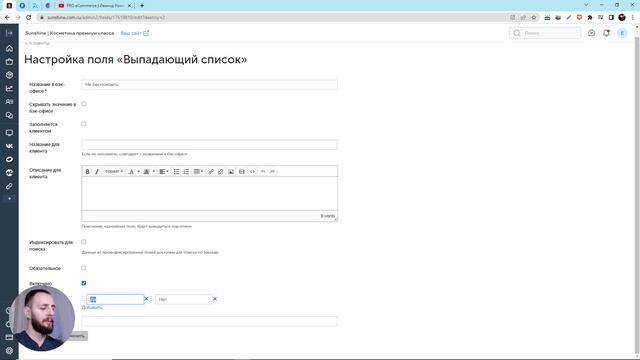Viewport: 640px width, 360px height.
Task: Remove link via editor unlink icon
Action: pyautogui.click(x=220, y=172)
